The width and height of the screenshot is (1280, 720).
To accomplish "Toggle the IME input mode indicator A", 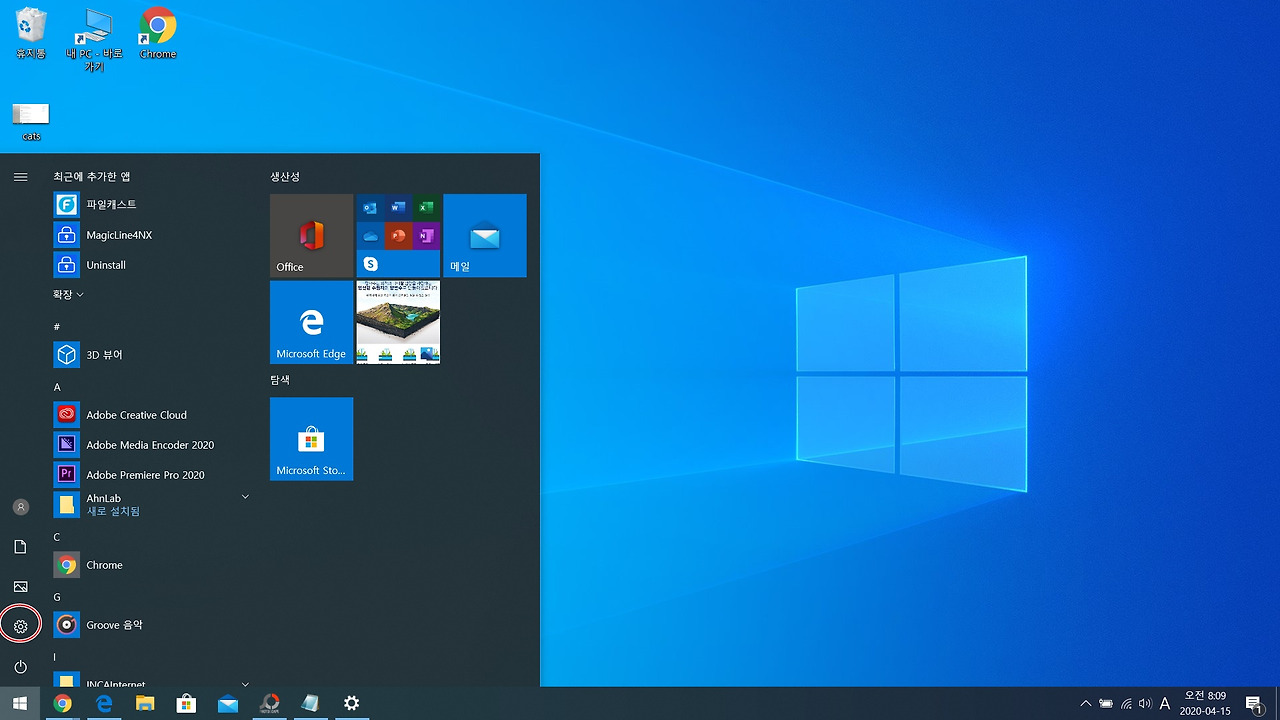I will (x=1165, y=703).
